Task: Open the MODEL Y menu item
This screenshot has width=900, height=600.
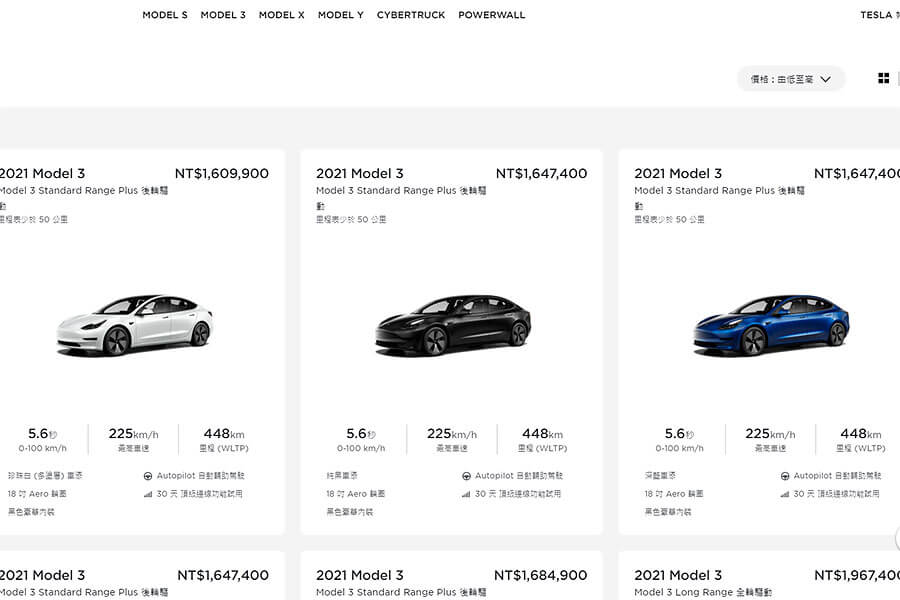Action: point(340,15)
